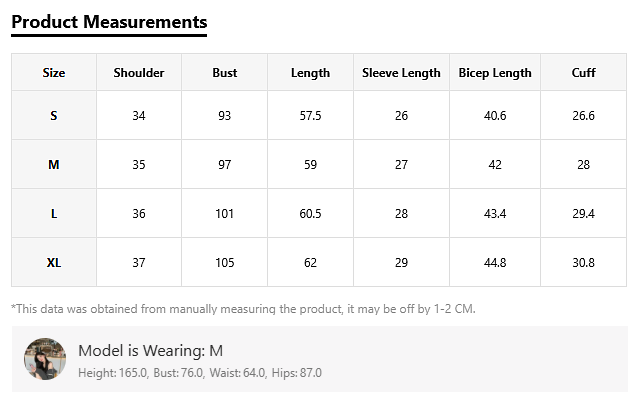
Task: Click the Sleeve Length column header
Action: click(401, 73)
